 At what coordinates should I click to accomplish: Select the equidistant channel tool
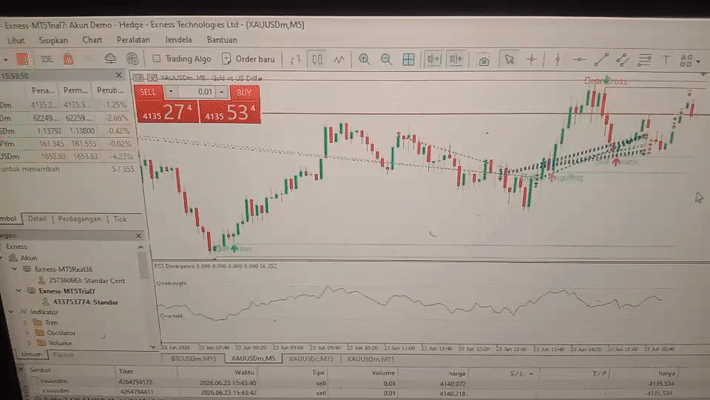click(623, 59)
